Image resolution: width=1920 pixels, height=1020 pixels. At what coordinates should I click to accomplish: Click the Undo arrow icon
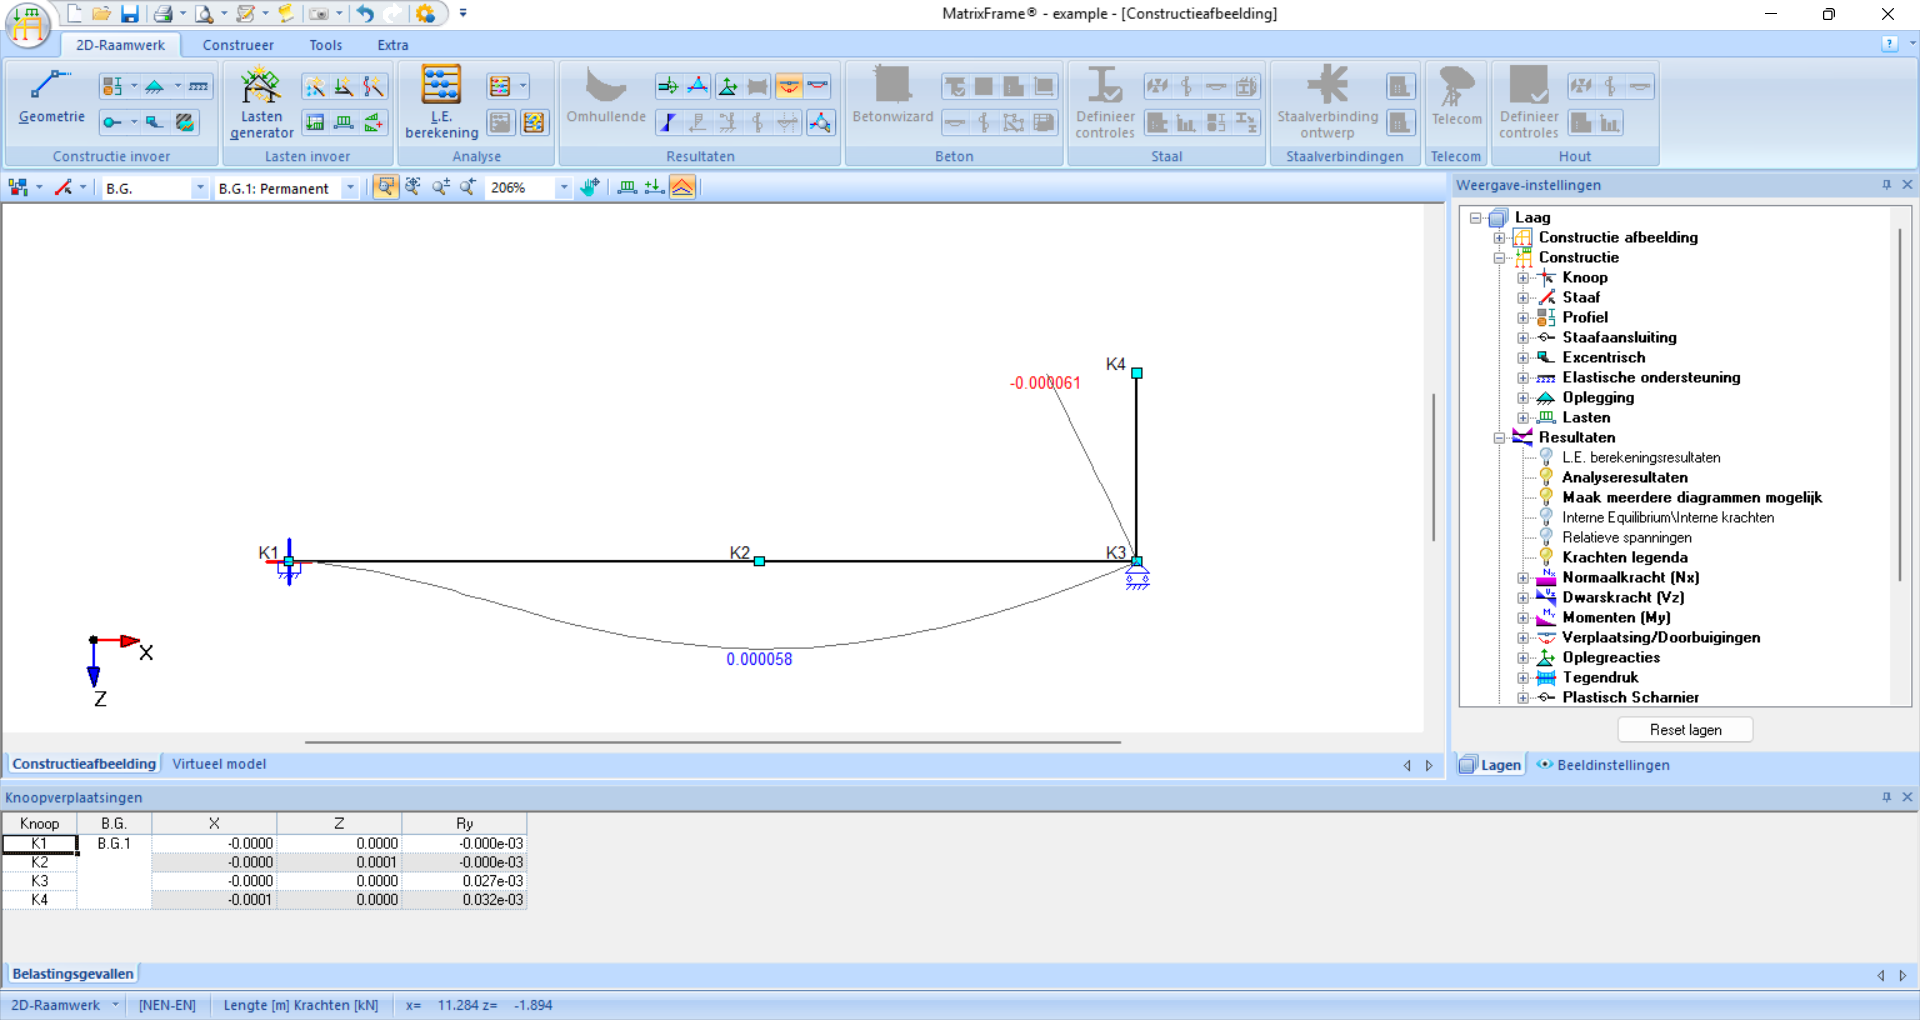click(365, 14)
